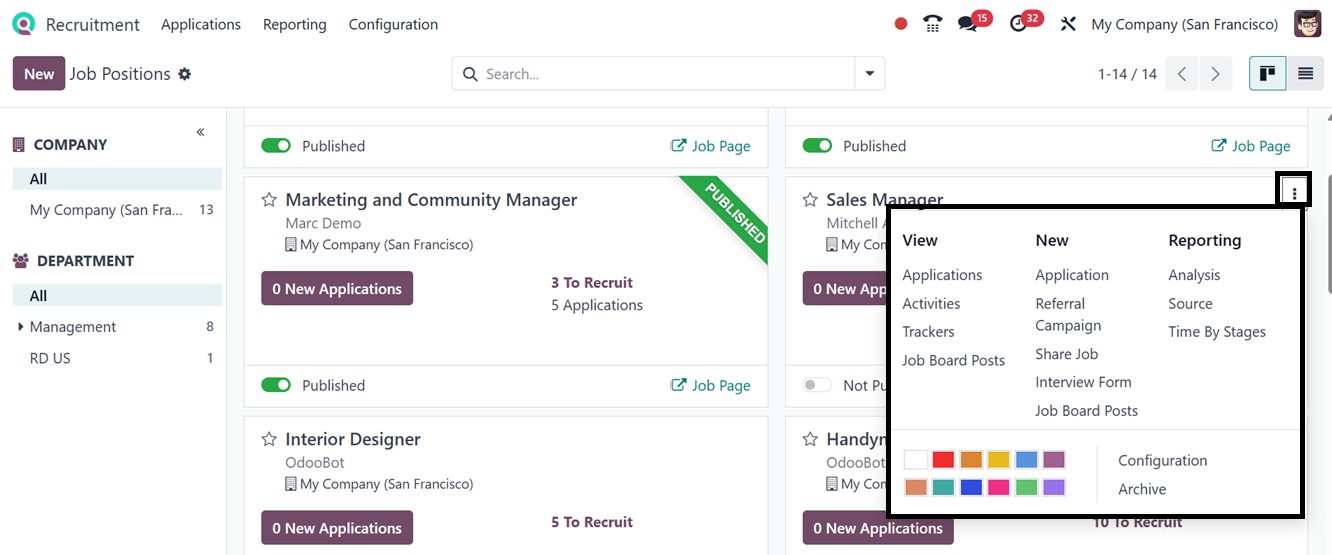Open the developer tools wrench icon
Viewport: 1332px width, 555px height.
1068,24
